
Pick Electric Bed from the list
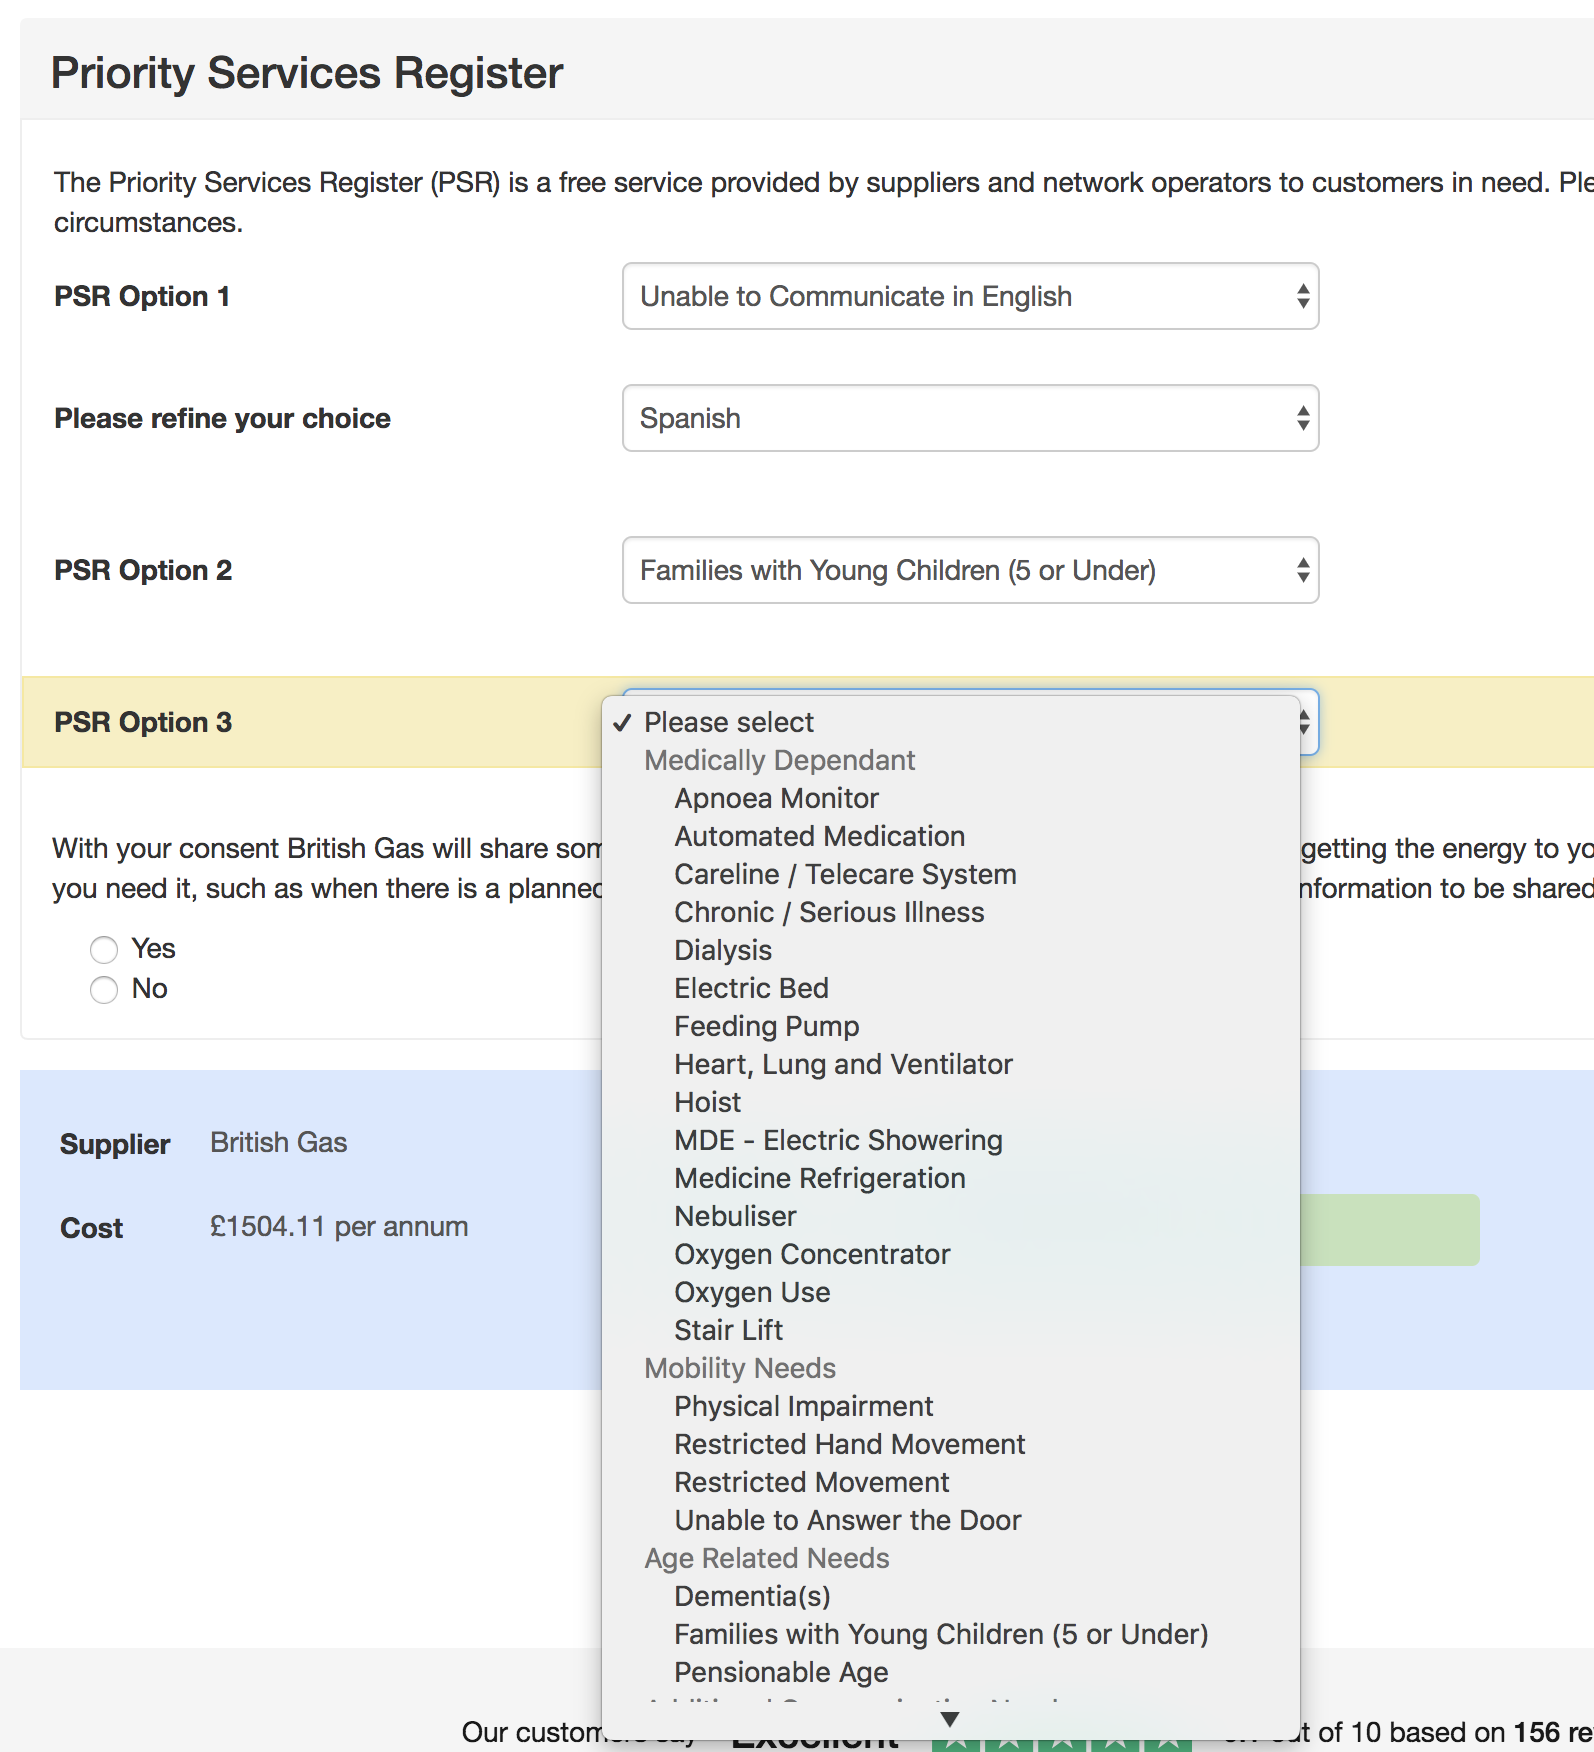coord(951,988)
